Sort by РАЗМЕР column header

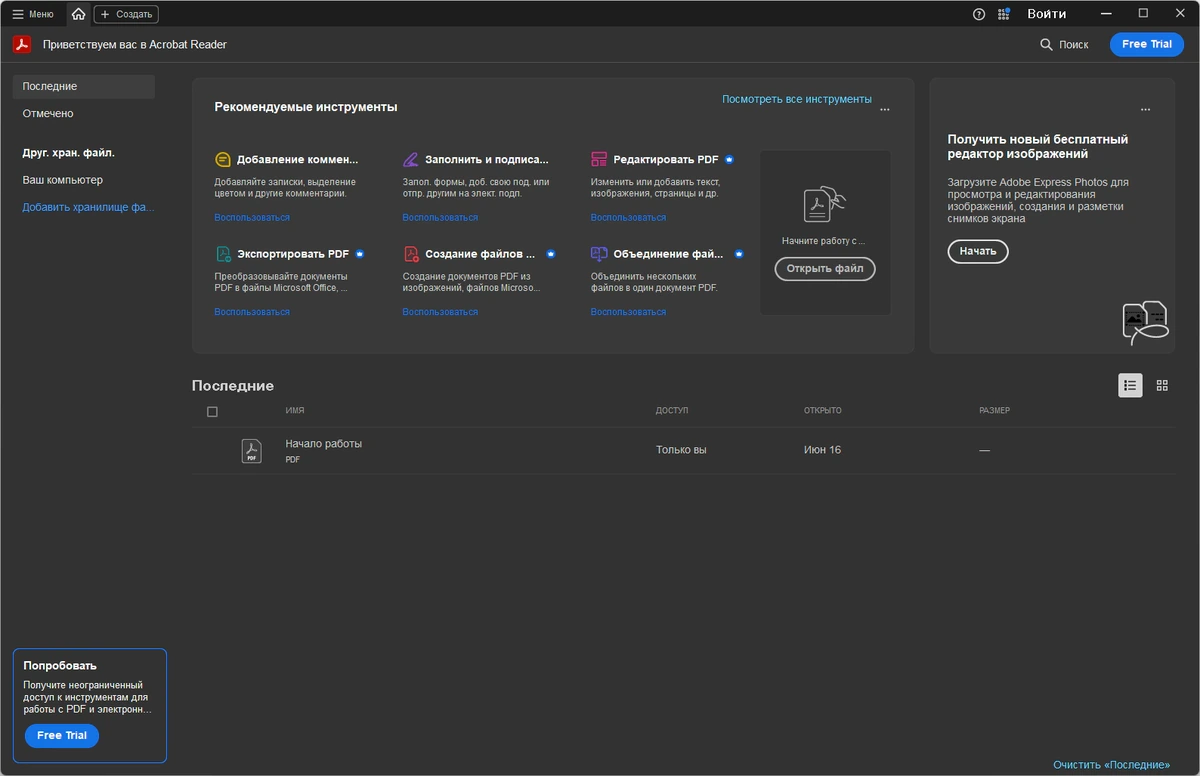click(x=995, y=411)
